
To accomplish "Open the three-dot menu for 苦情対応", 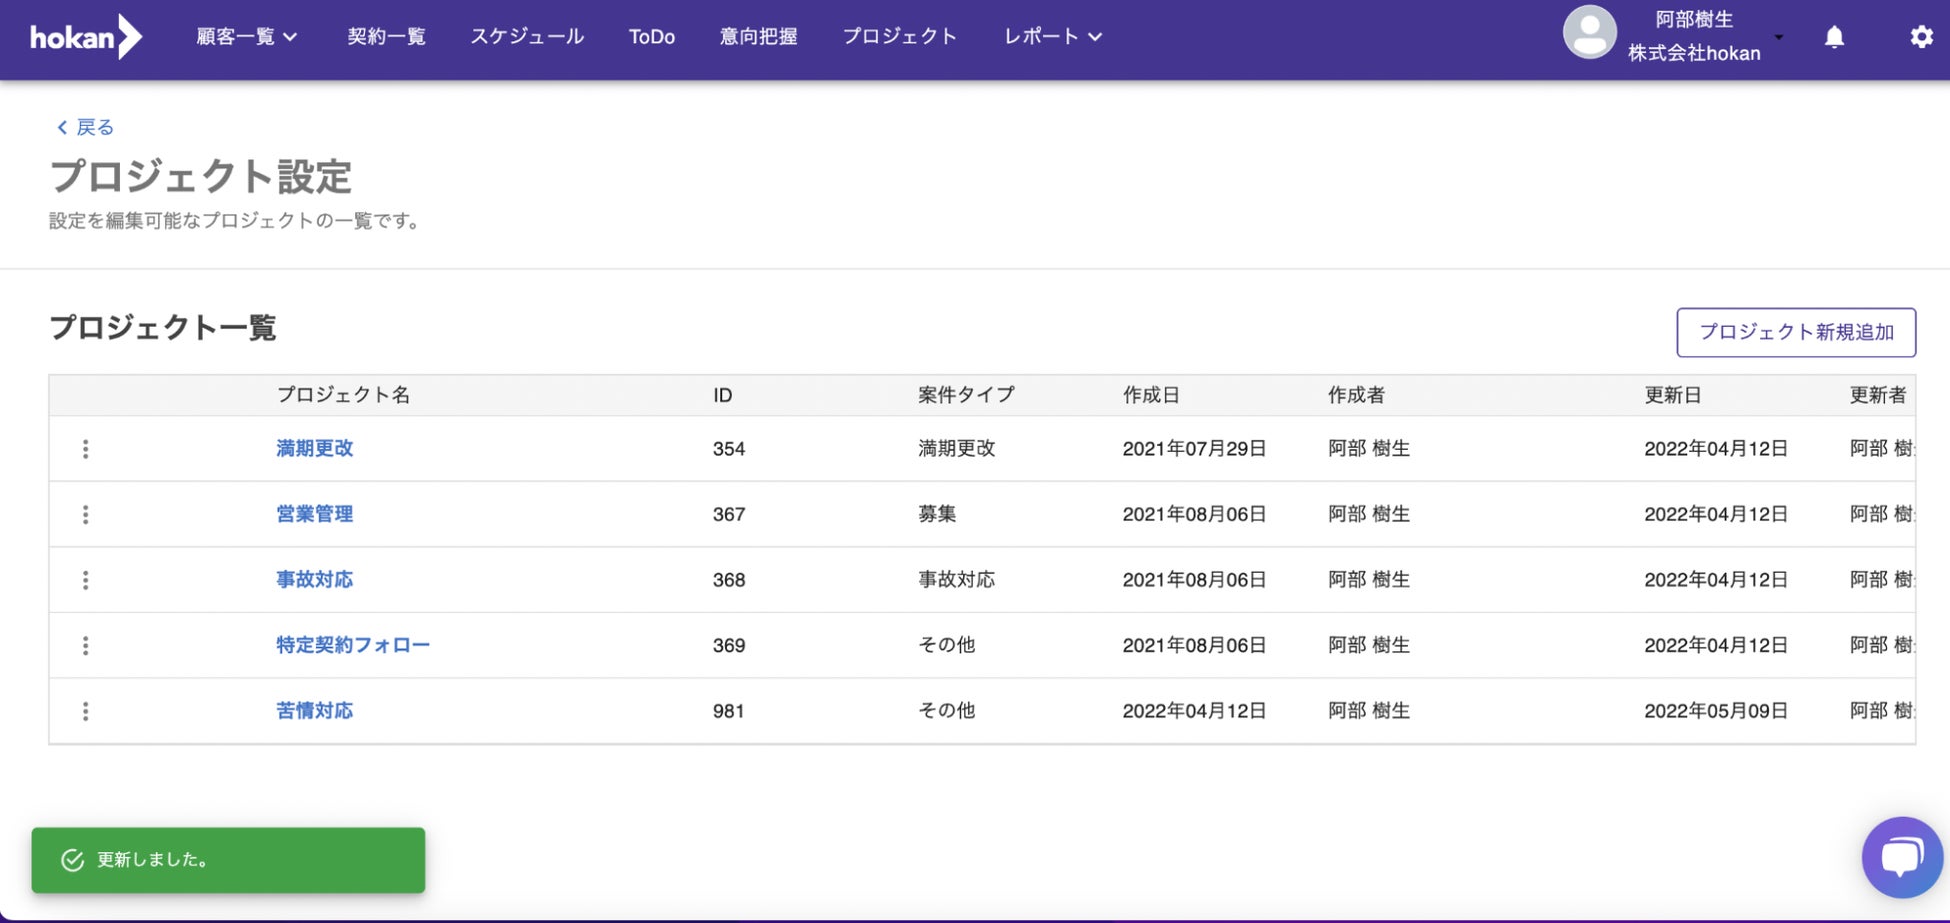I will [86, 711].
